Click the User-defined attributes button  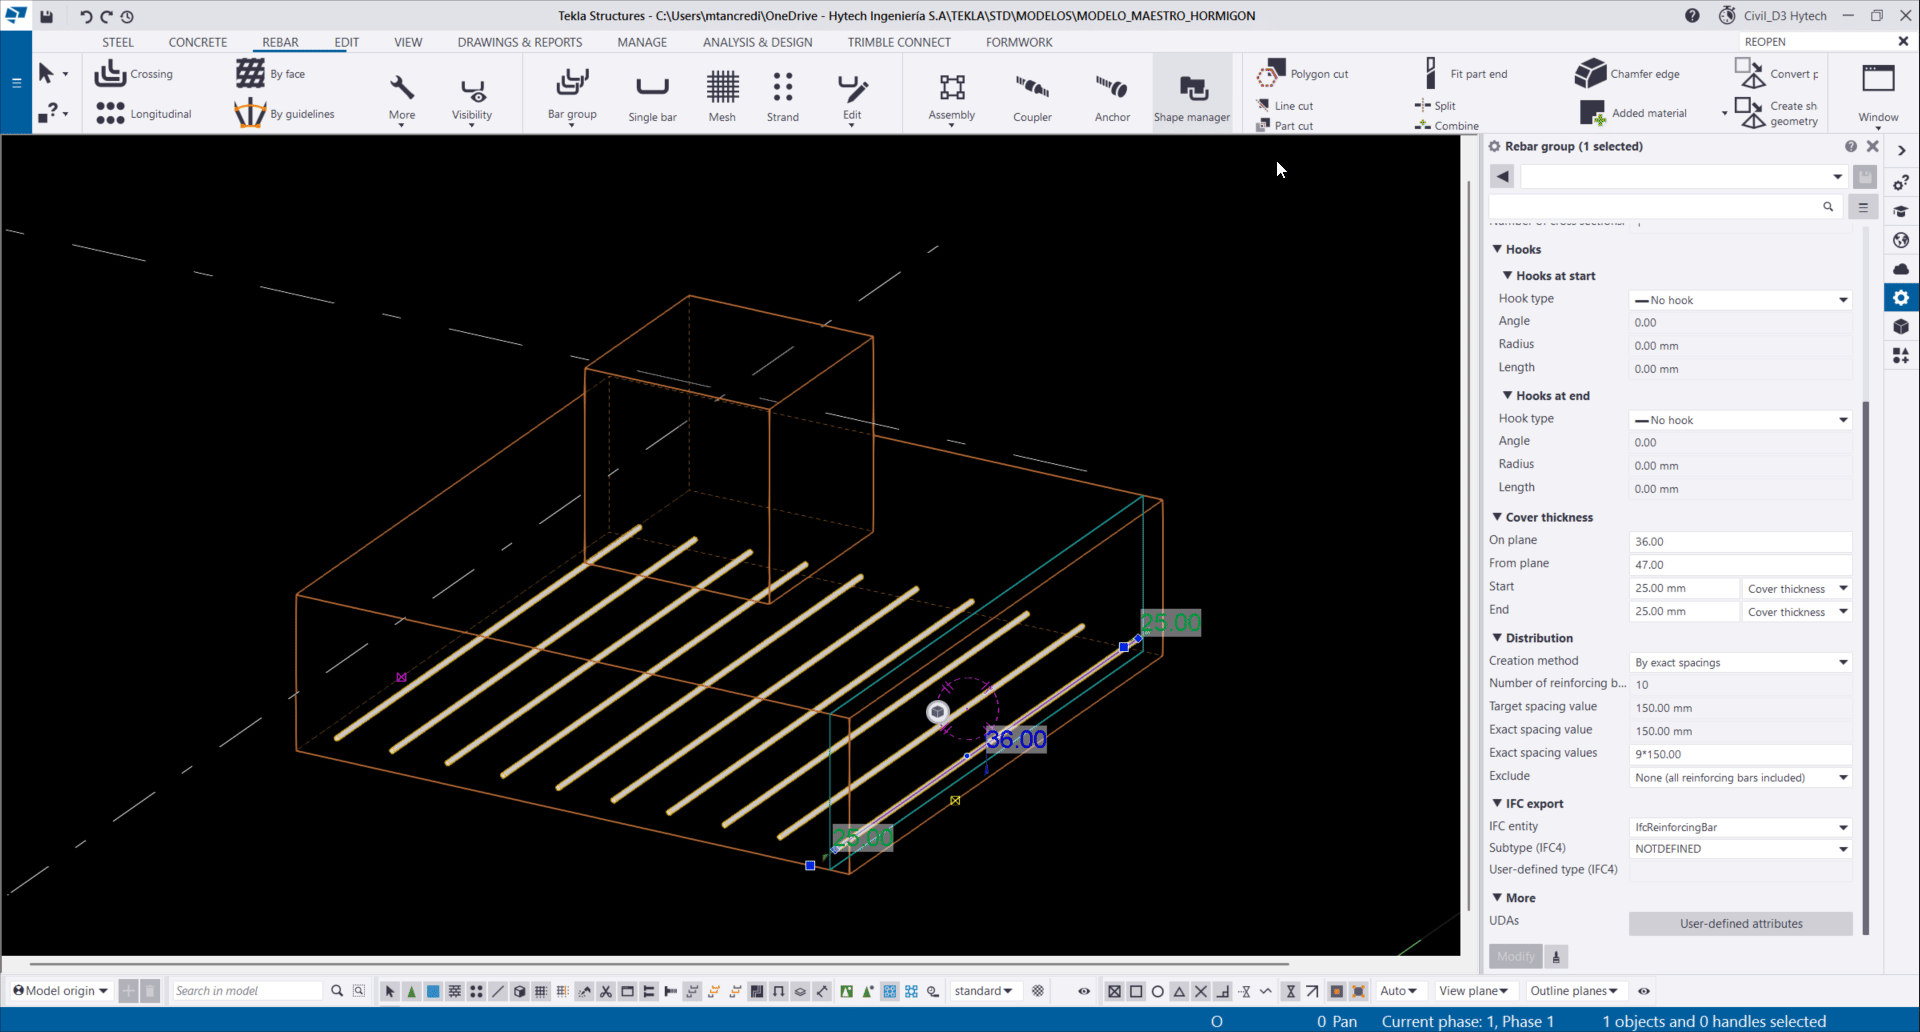click(1740, 923)
